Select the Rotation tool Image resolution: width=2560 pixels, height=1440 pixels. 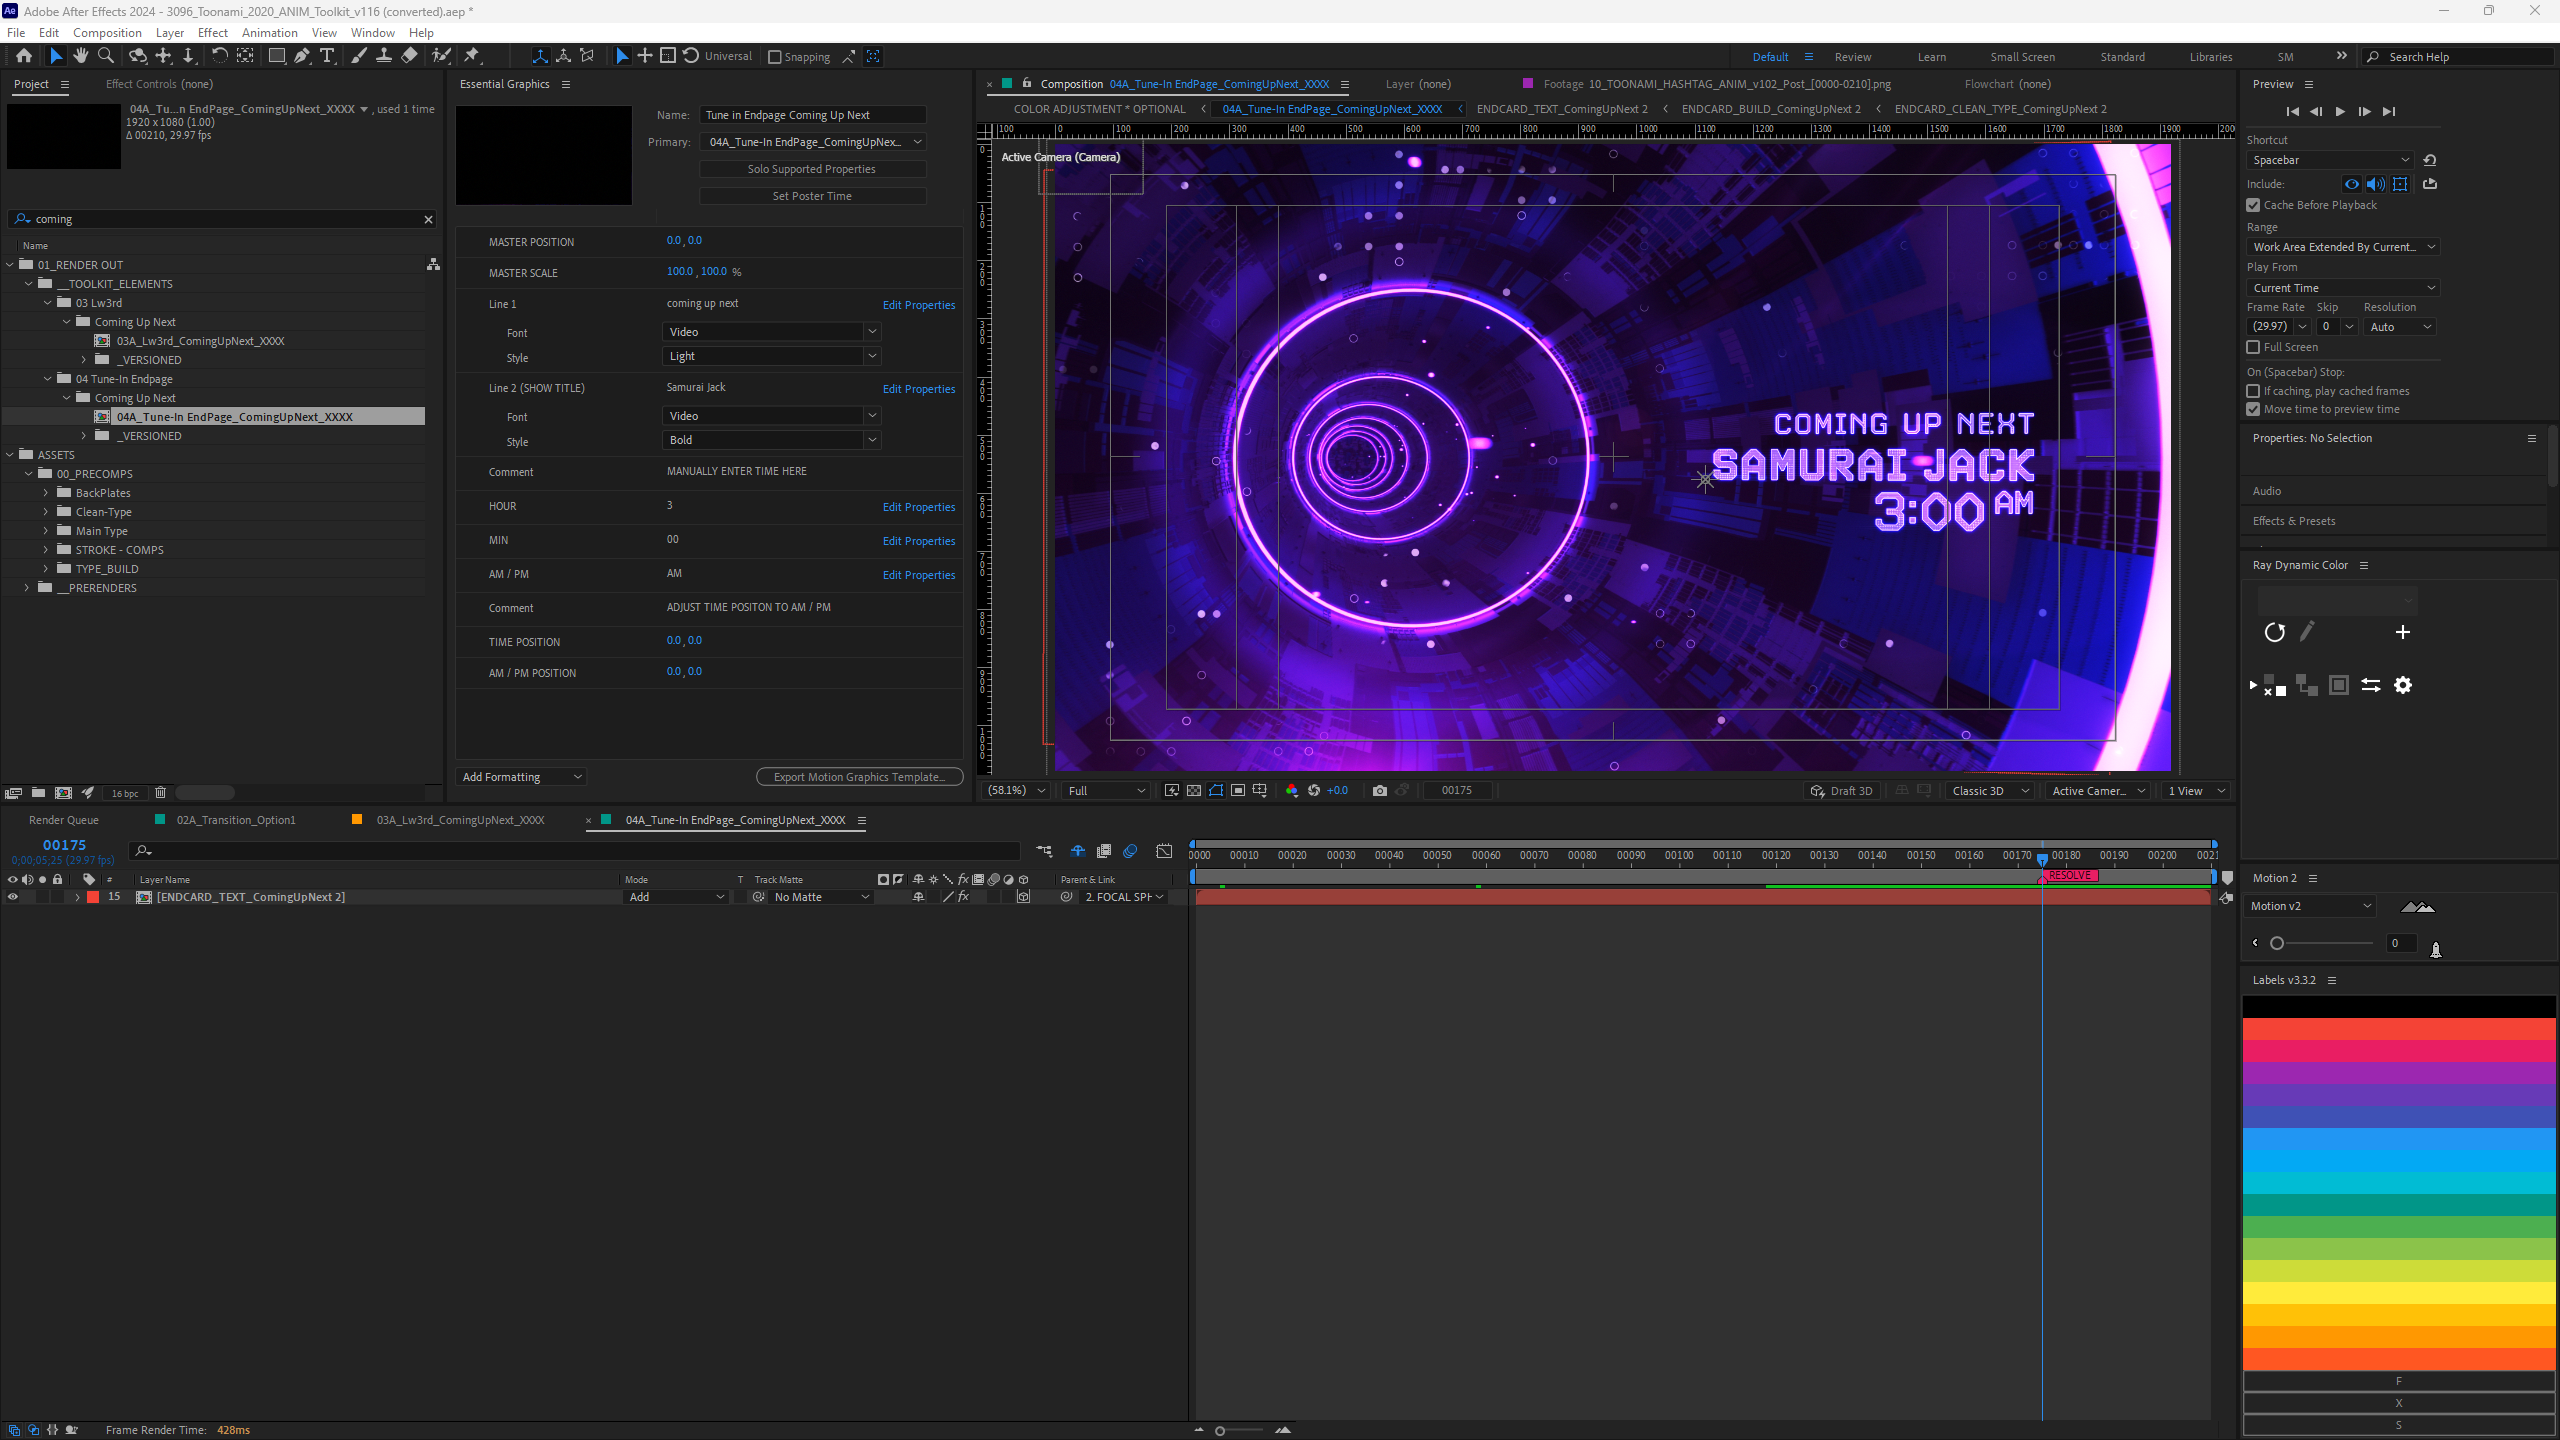pos(219,56)
